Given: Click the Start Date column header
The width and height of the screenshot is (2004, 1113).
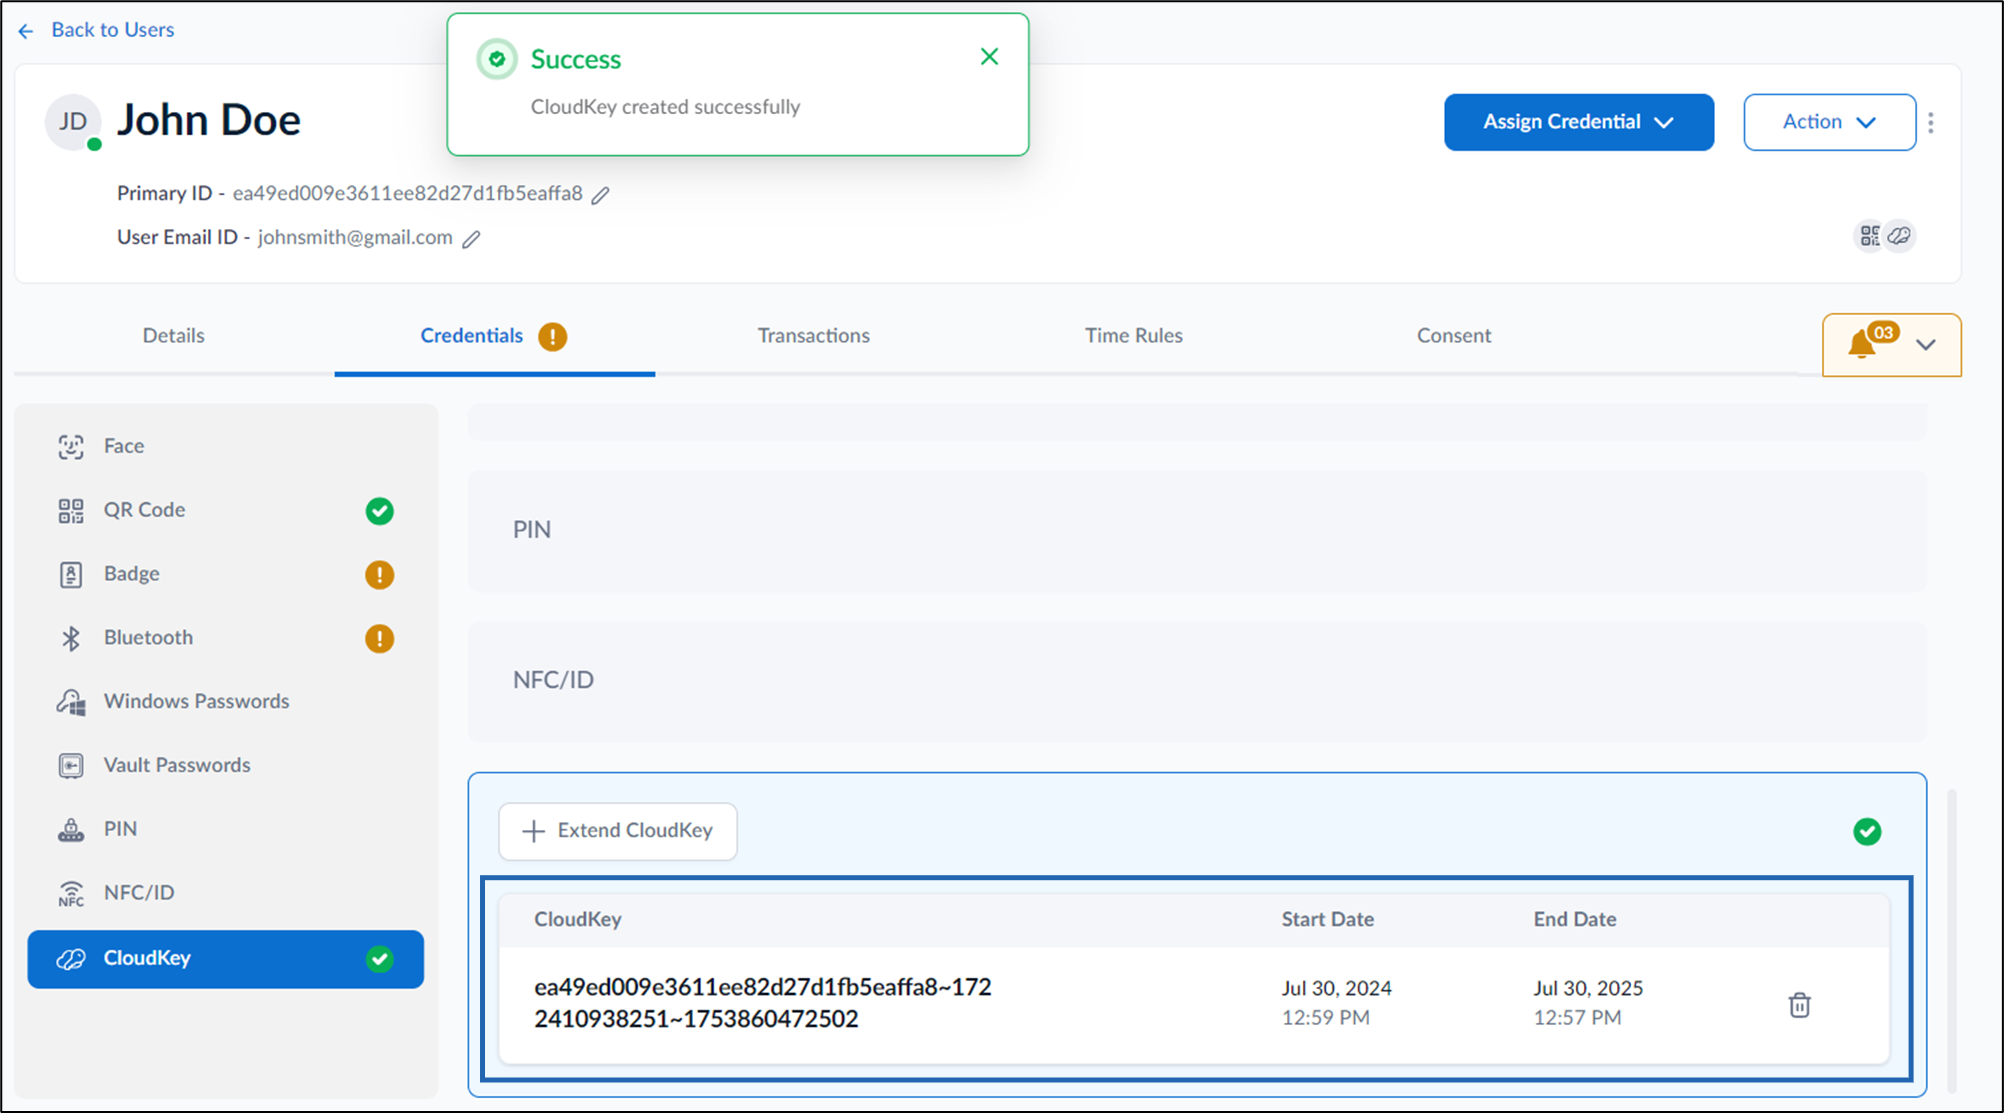Looking at the screenshot, I should click(x=1327, y=920).
